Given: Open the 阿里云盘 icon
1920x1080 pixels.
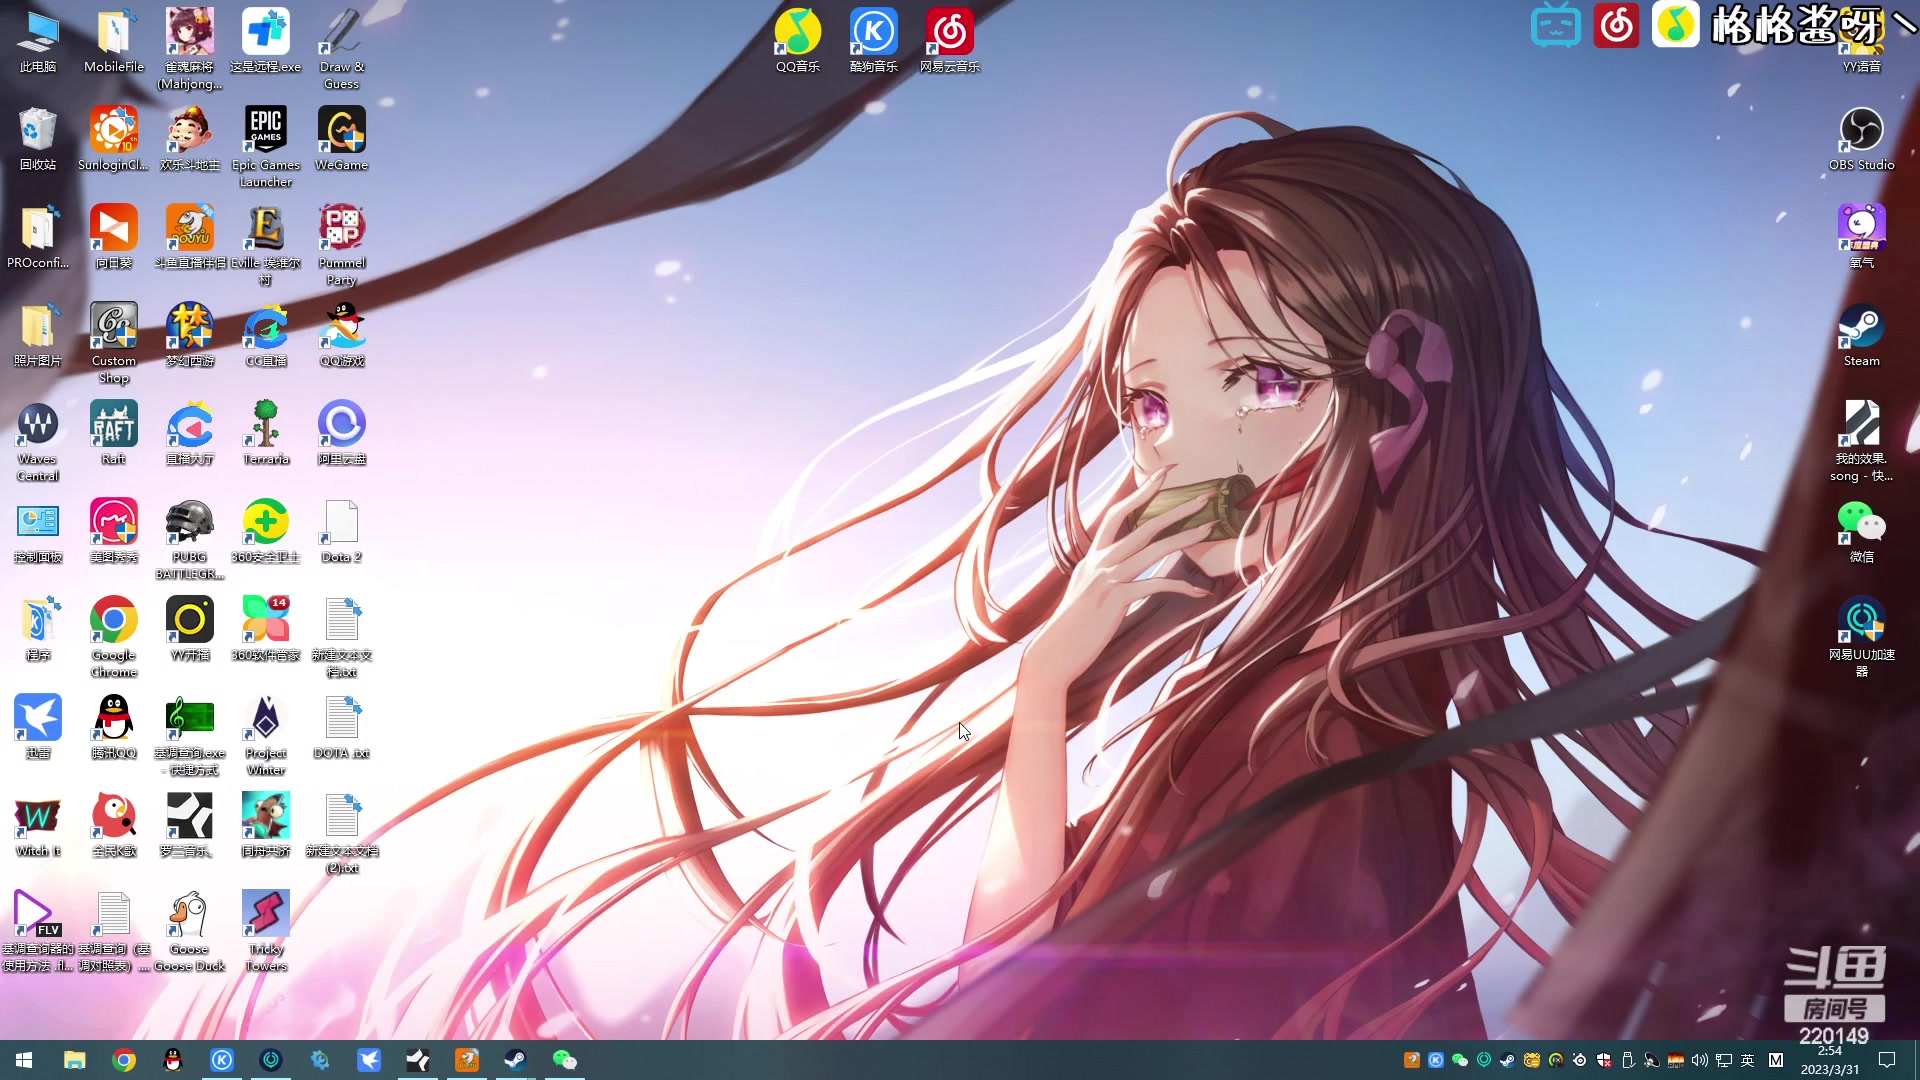Looking at the screenshot, I should point(342,432).
